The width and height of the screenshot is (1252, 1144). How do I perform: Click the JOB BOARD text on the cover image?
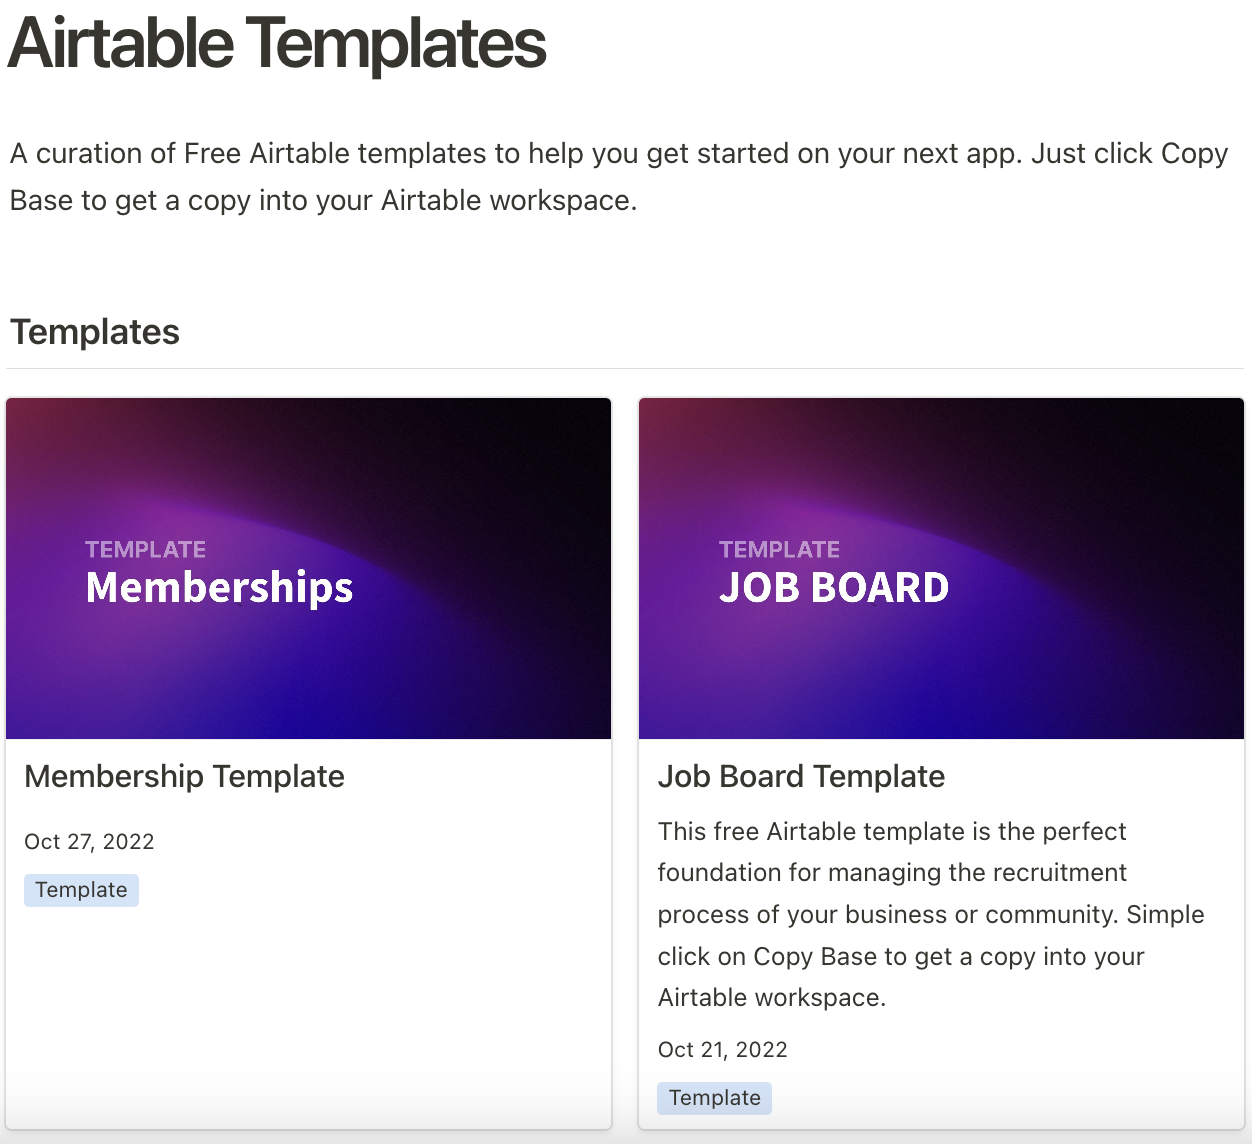[x=833, y=588]
